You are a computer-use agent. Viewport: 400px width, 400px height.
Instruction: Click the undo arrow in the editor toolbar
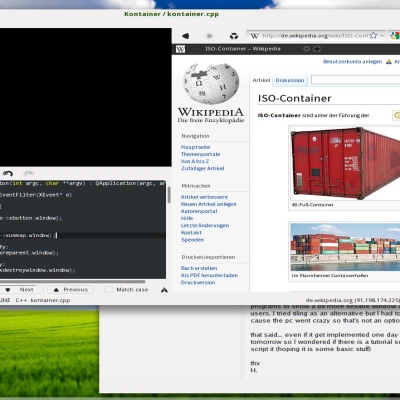click(8, 173)
